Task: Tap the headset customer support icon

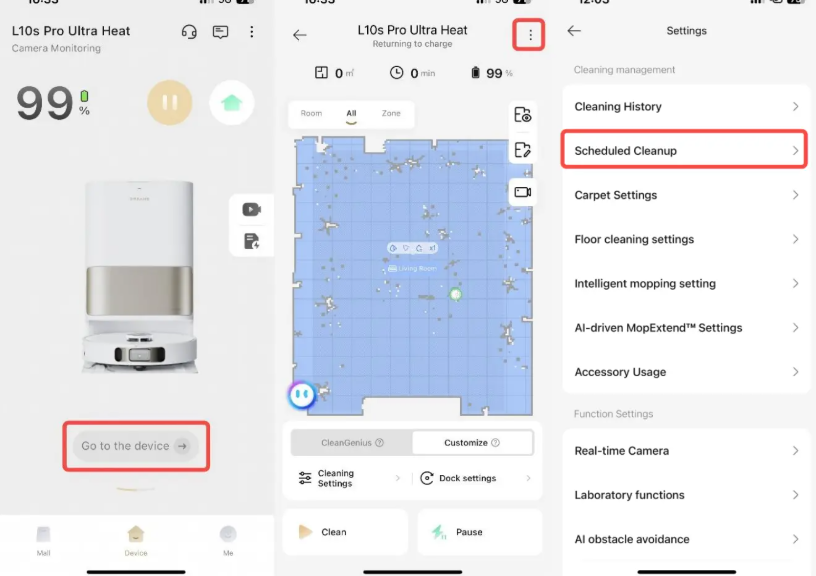Action: [189, 32]
